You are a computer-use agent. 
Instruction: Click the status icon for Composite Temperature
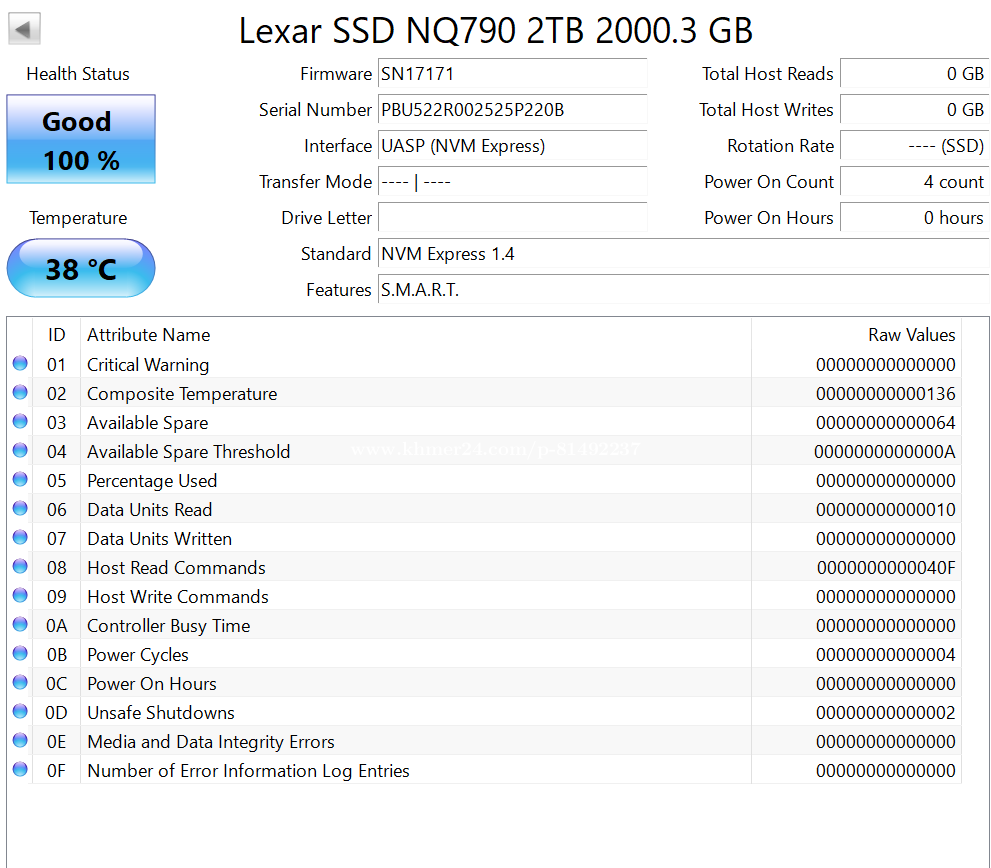click(20, 393)
